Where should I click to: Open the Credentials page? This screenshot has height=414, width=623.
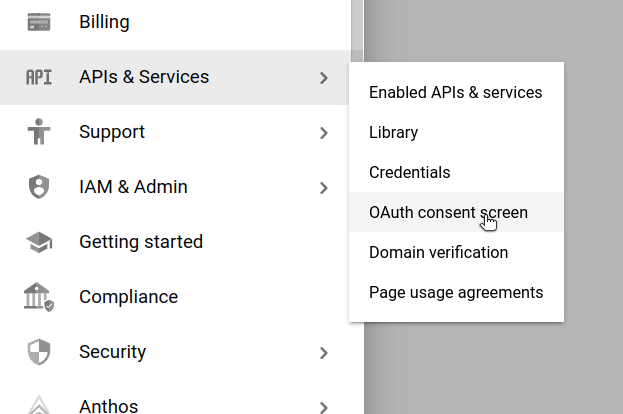(x=409, y=172)
